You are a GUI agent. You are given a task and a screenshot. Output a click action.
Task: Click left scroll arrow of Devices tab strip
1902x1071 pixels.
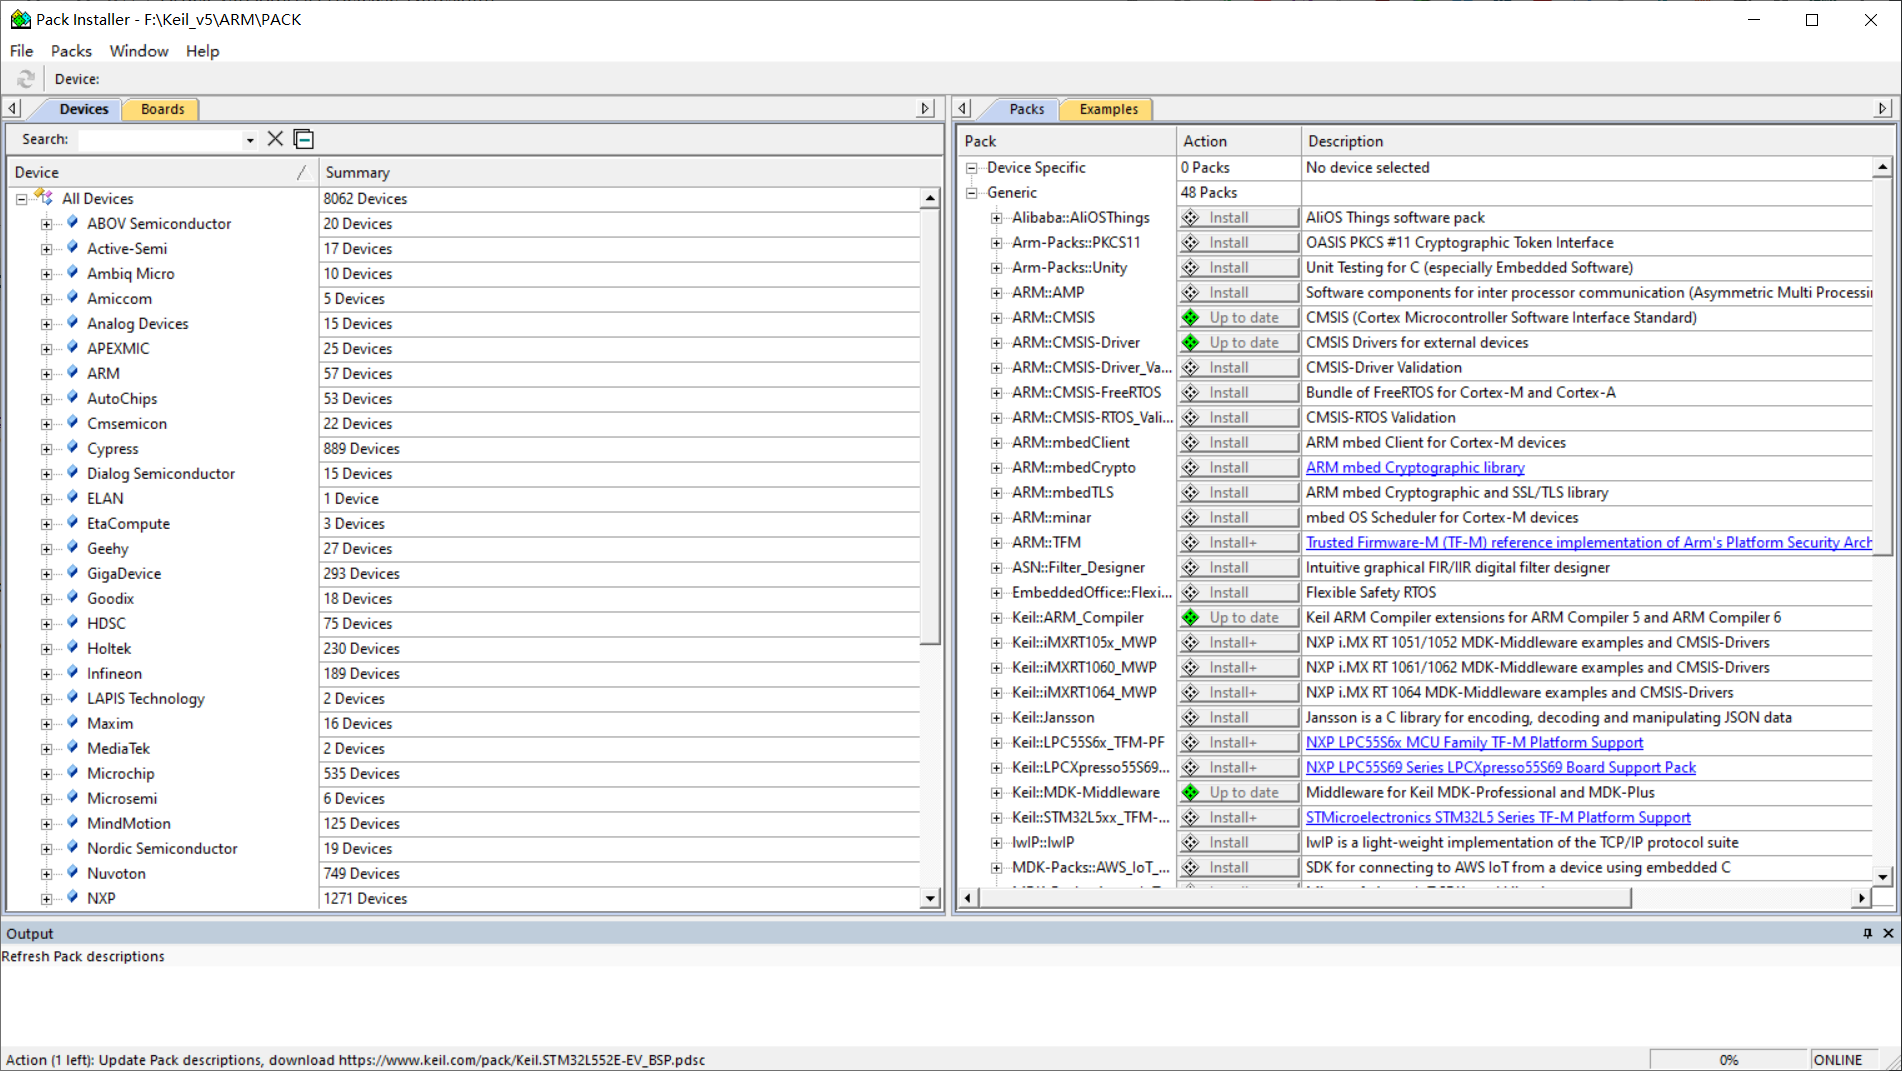12,108
